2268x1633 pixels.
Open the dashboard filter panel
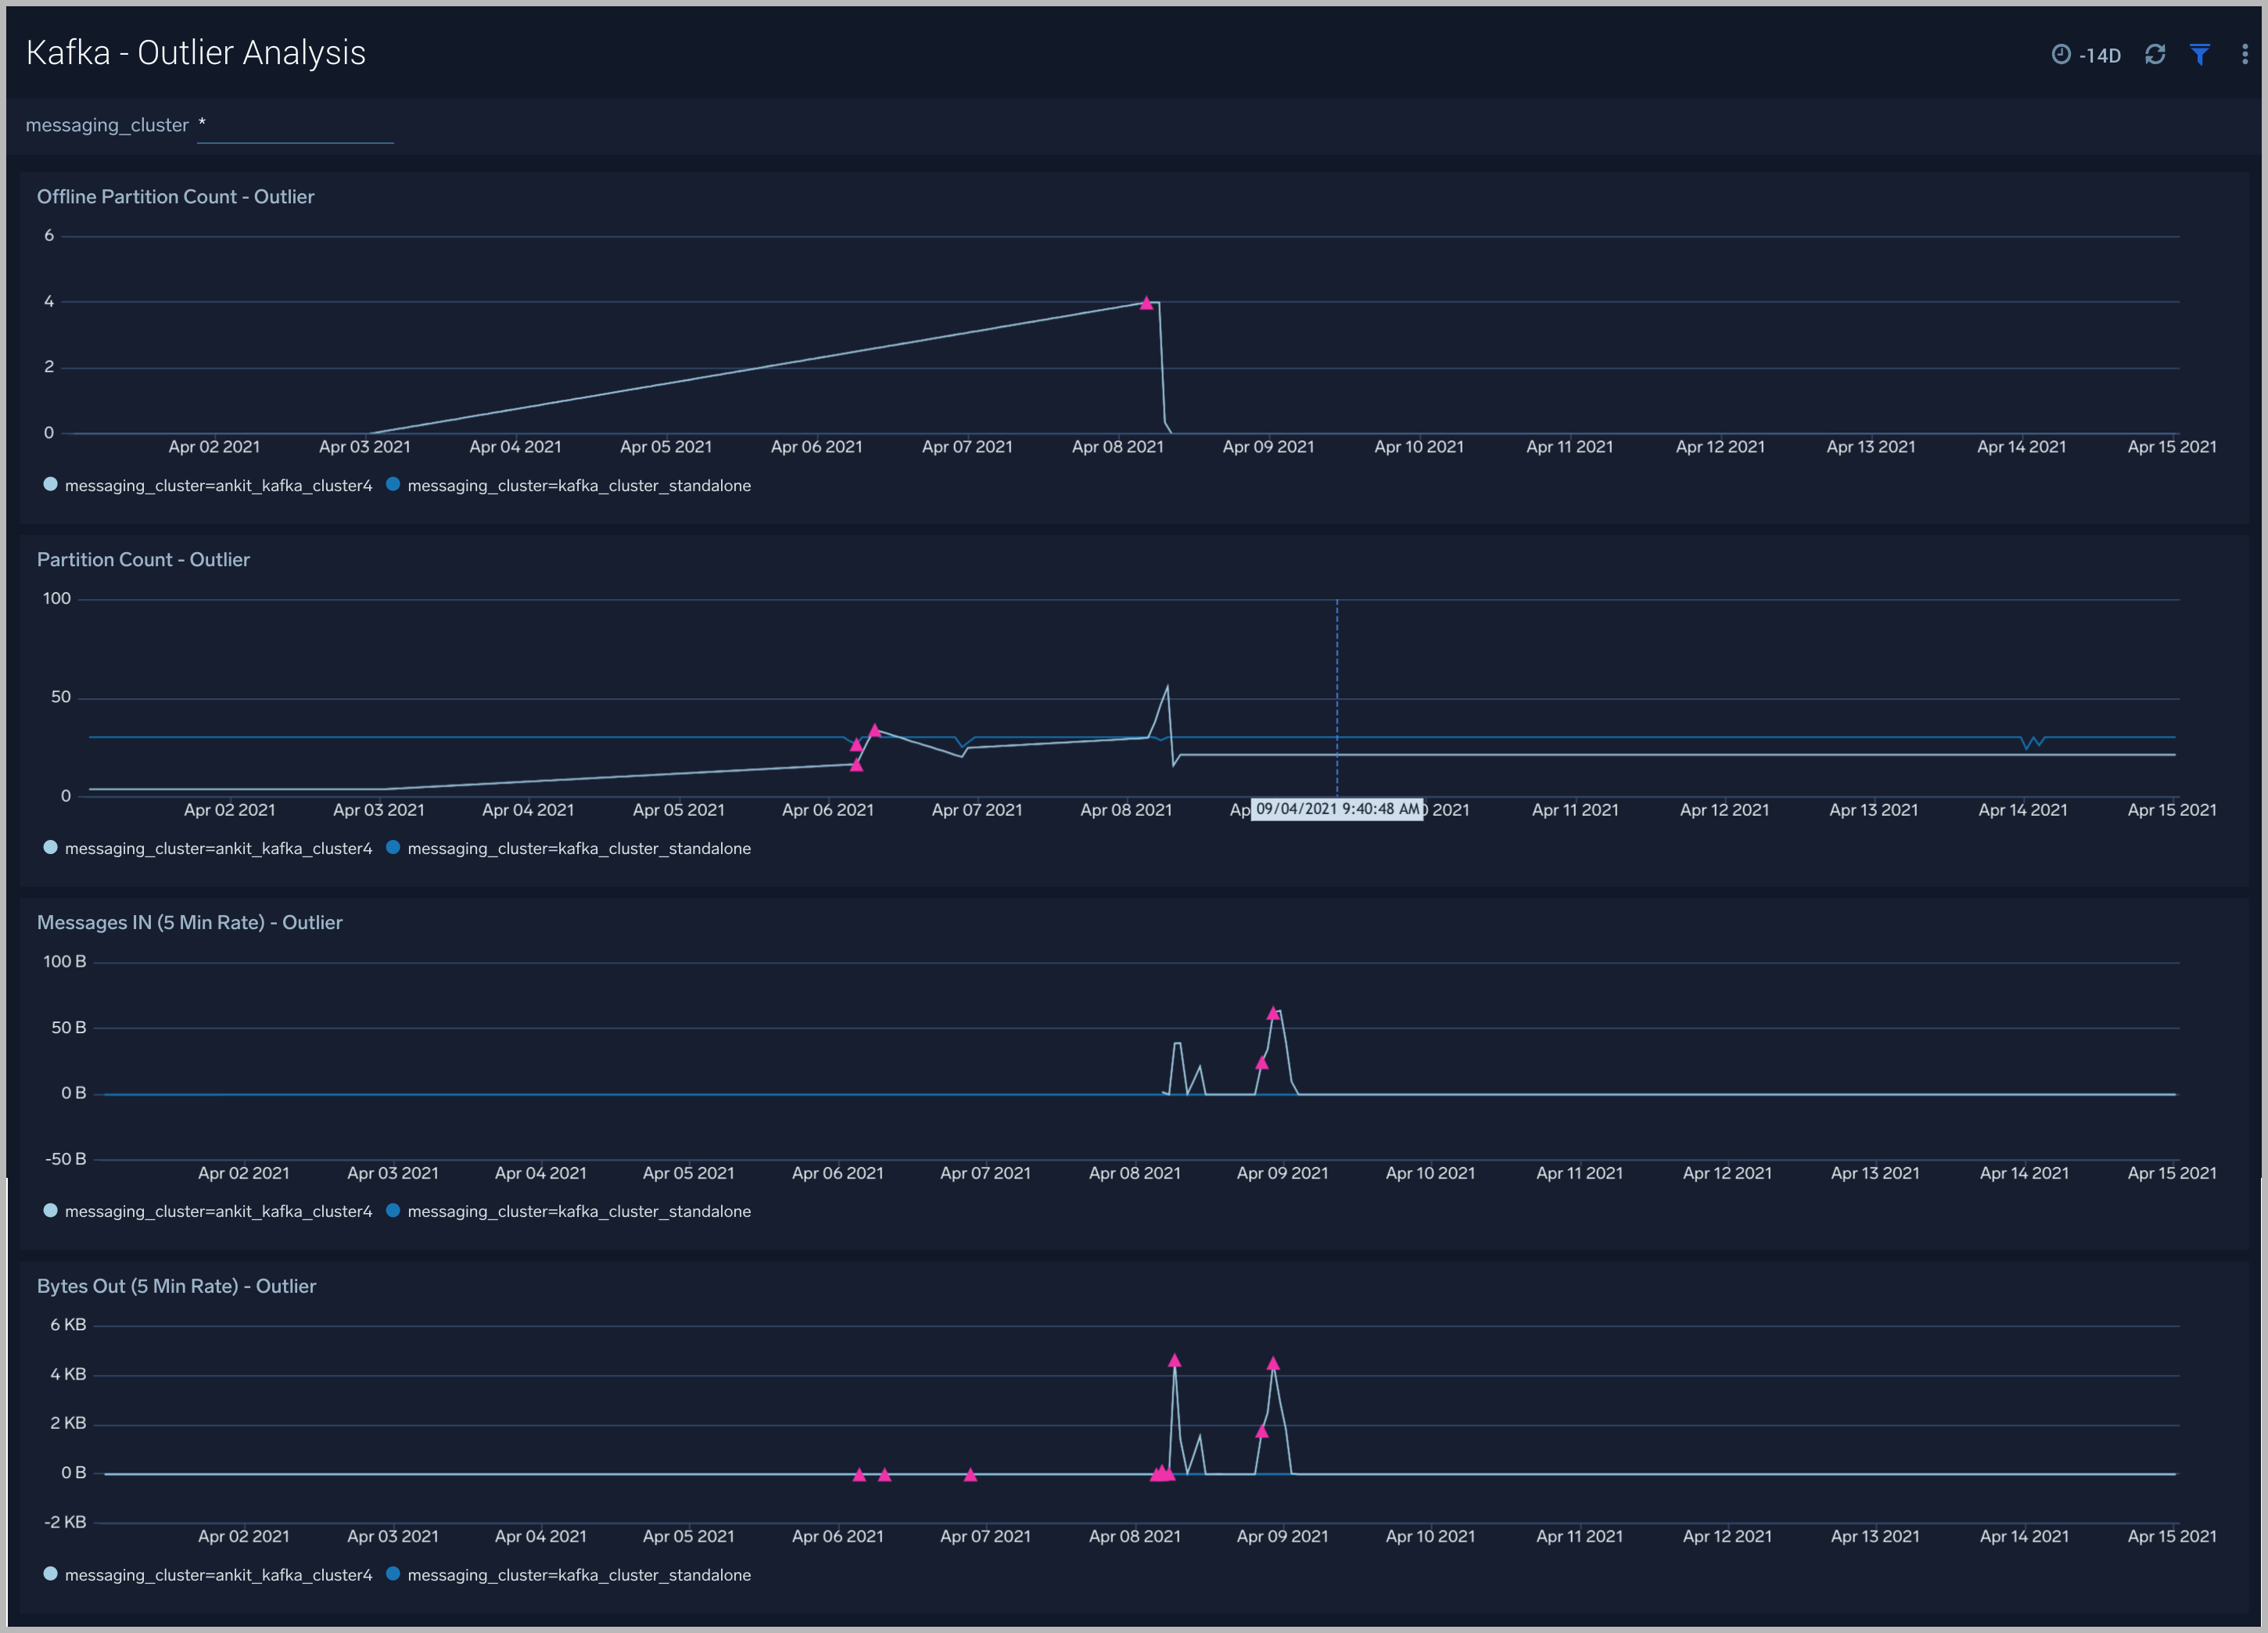point(2200,54)
